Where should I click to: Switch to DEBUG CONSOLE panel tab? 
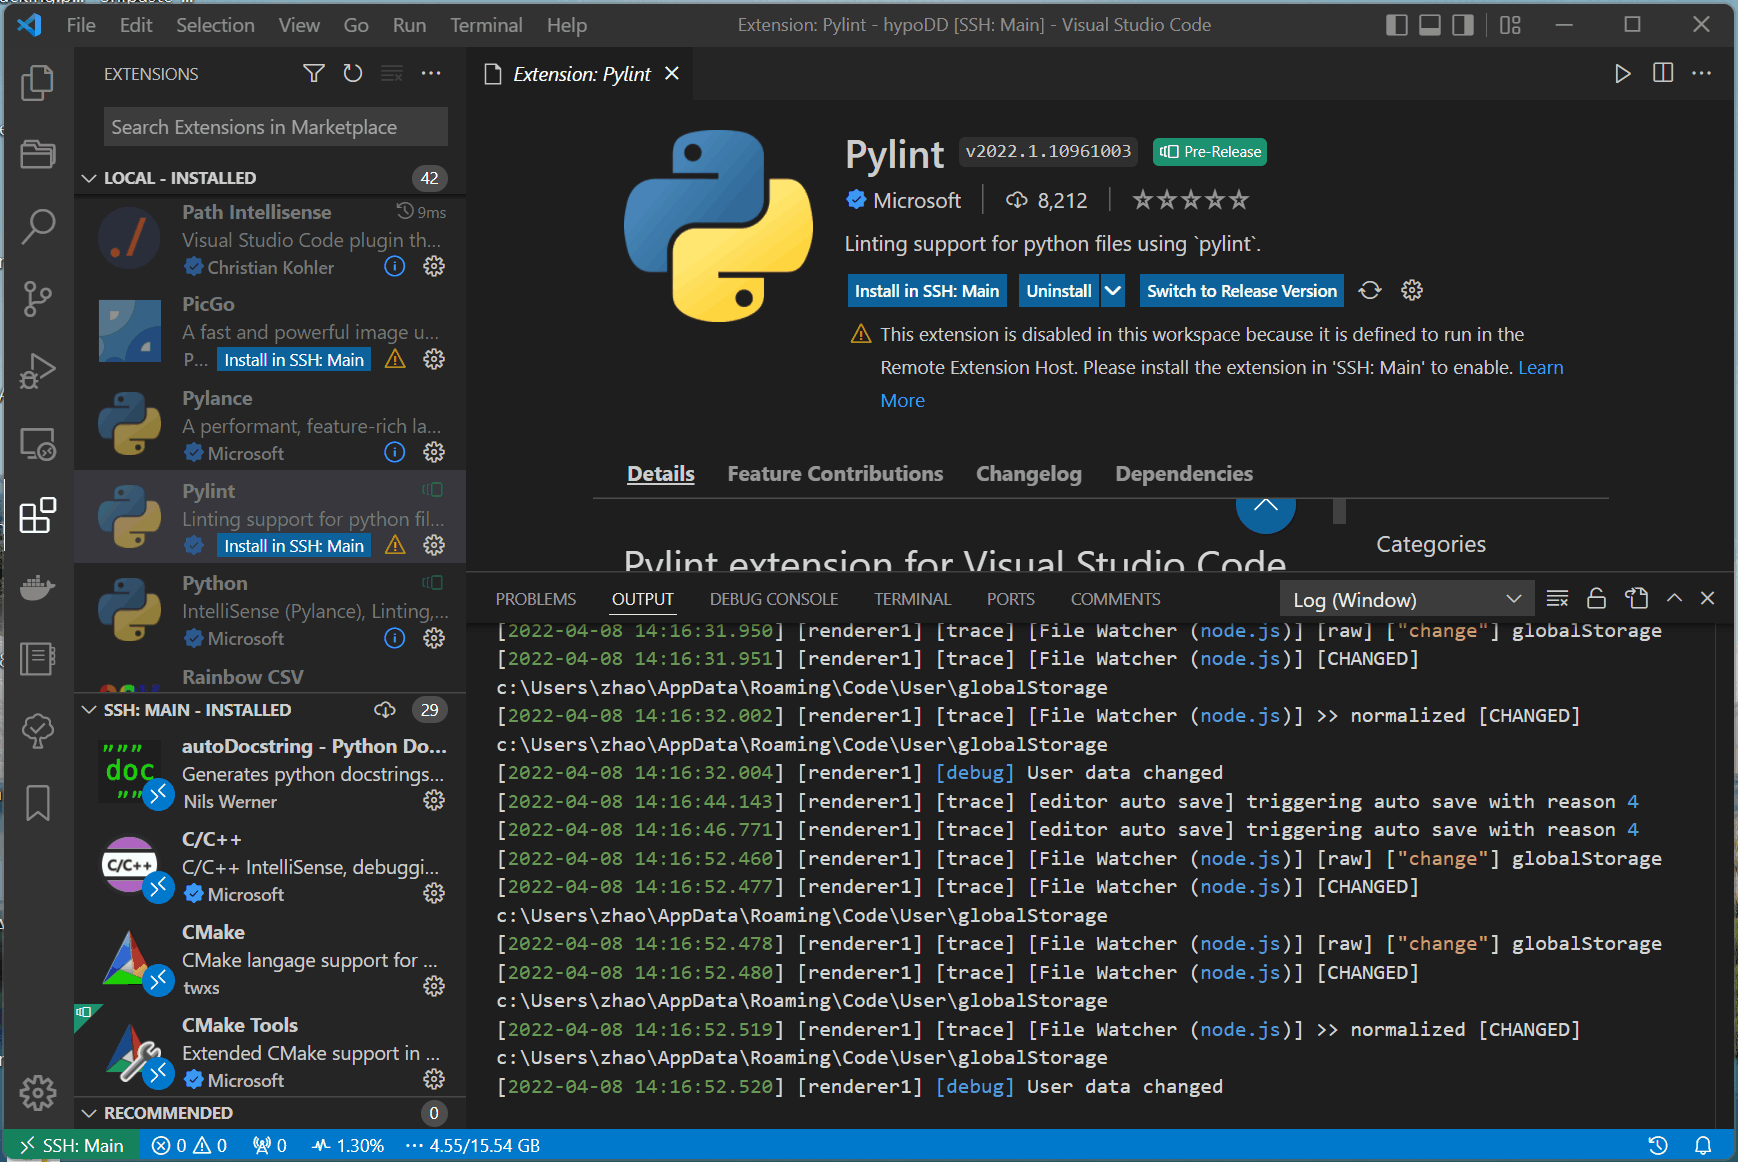(774, 599)
